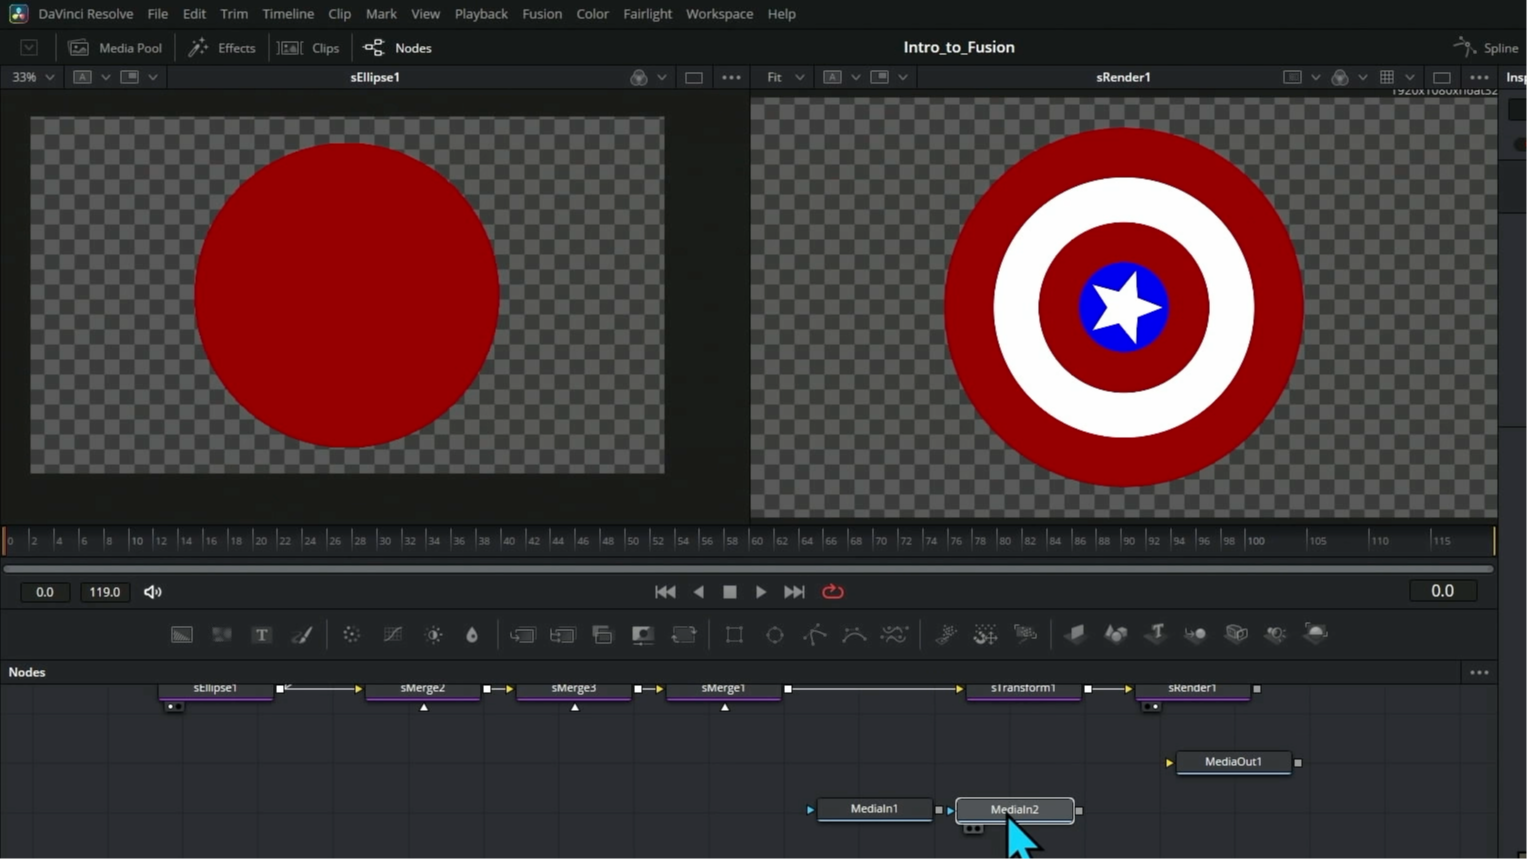Screen dimensions: 1527x859
Task: Click the Blur tool droplet icon
Action: pyautogui.click(x=472, y=635)
